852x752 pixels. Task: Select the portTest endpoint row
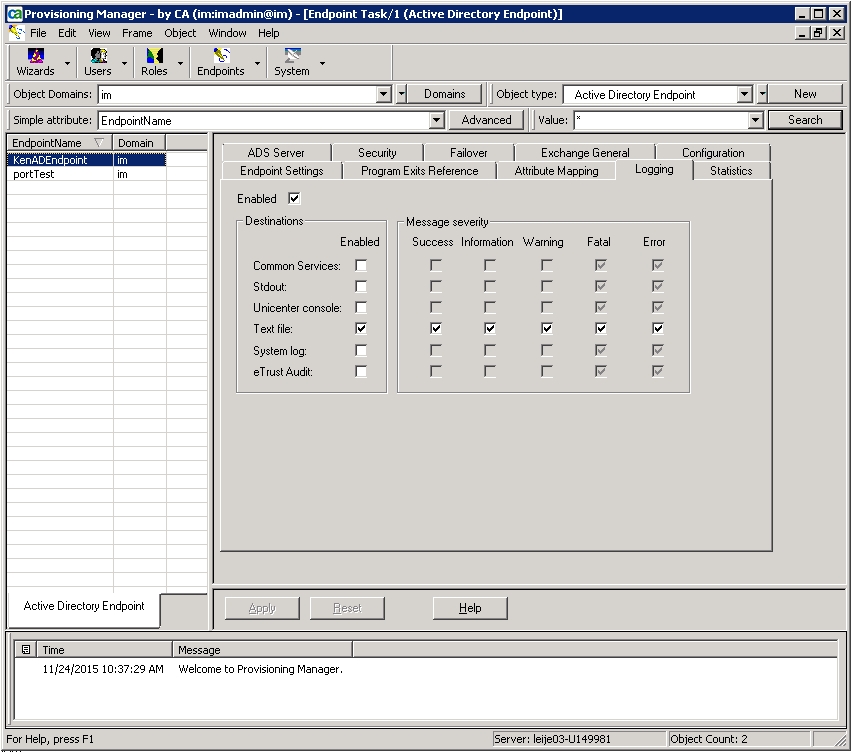(x=34, y=174)
